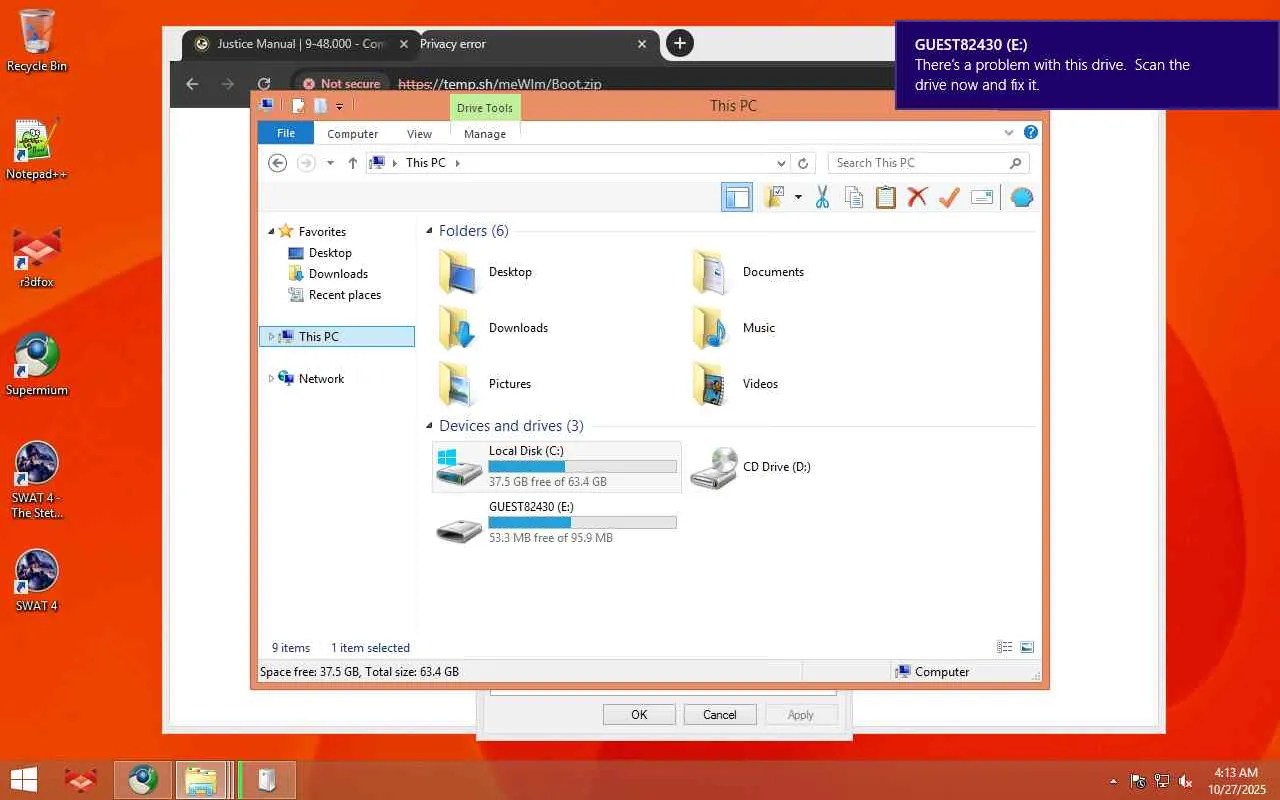Open the Windows Start button
Viewport: 1280px width, 800px height.
(x=24, y=780)
